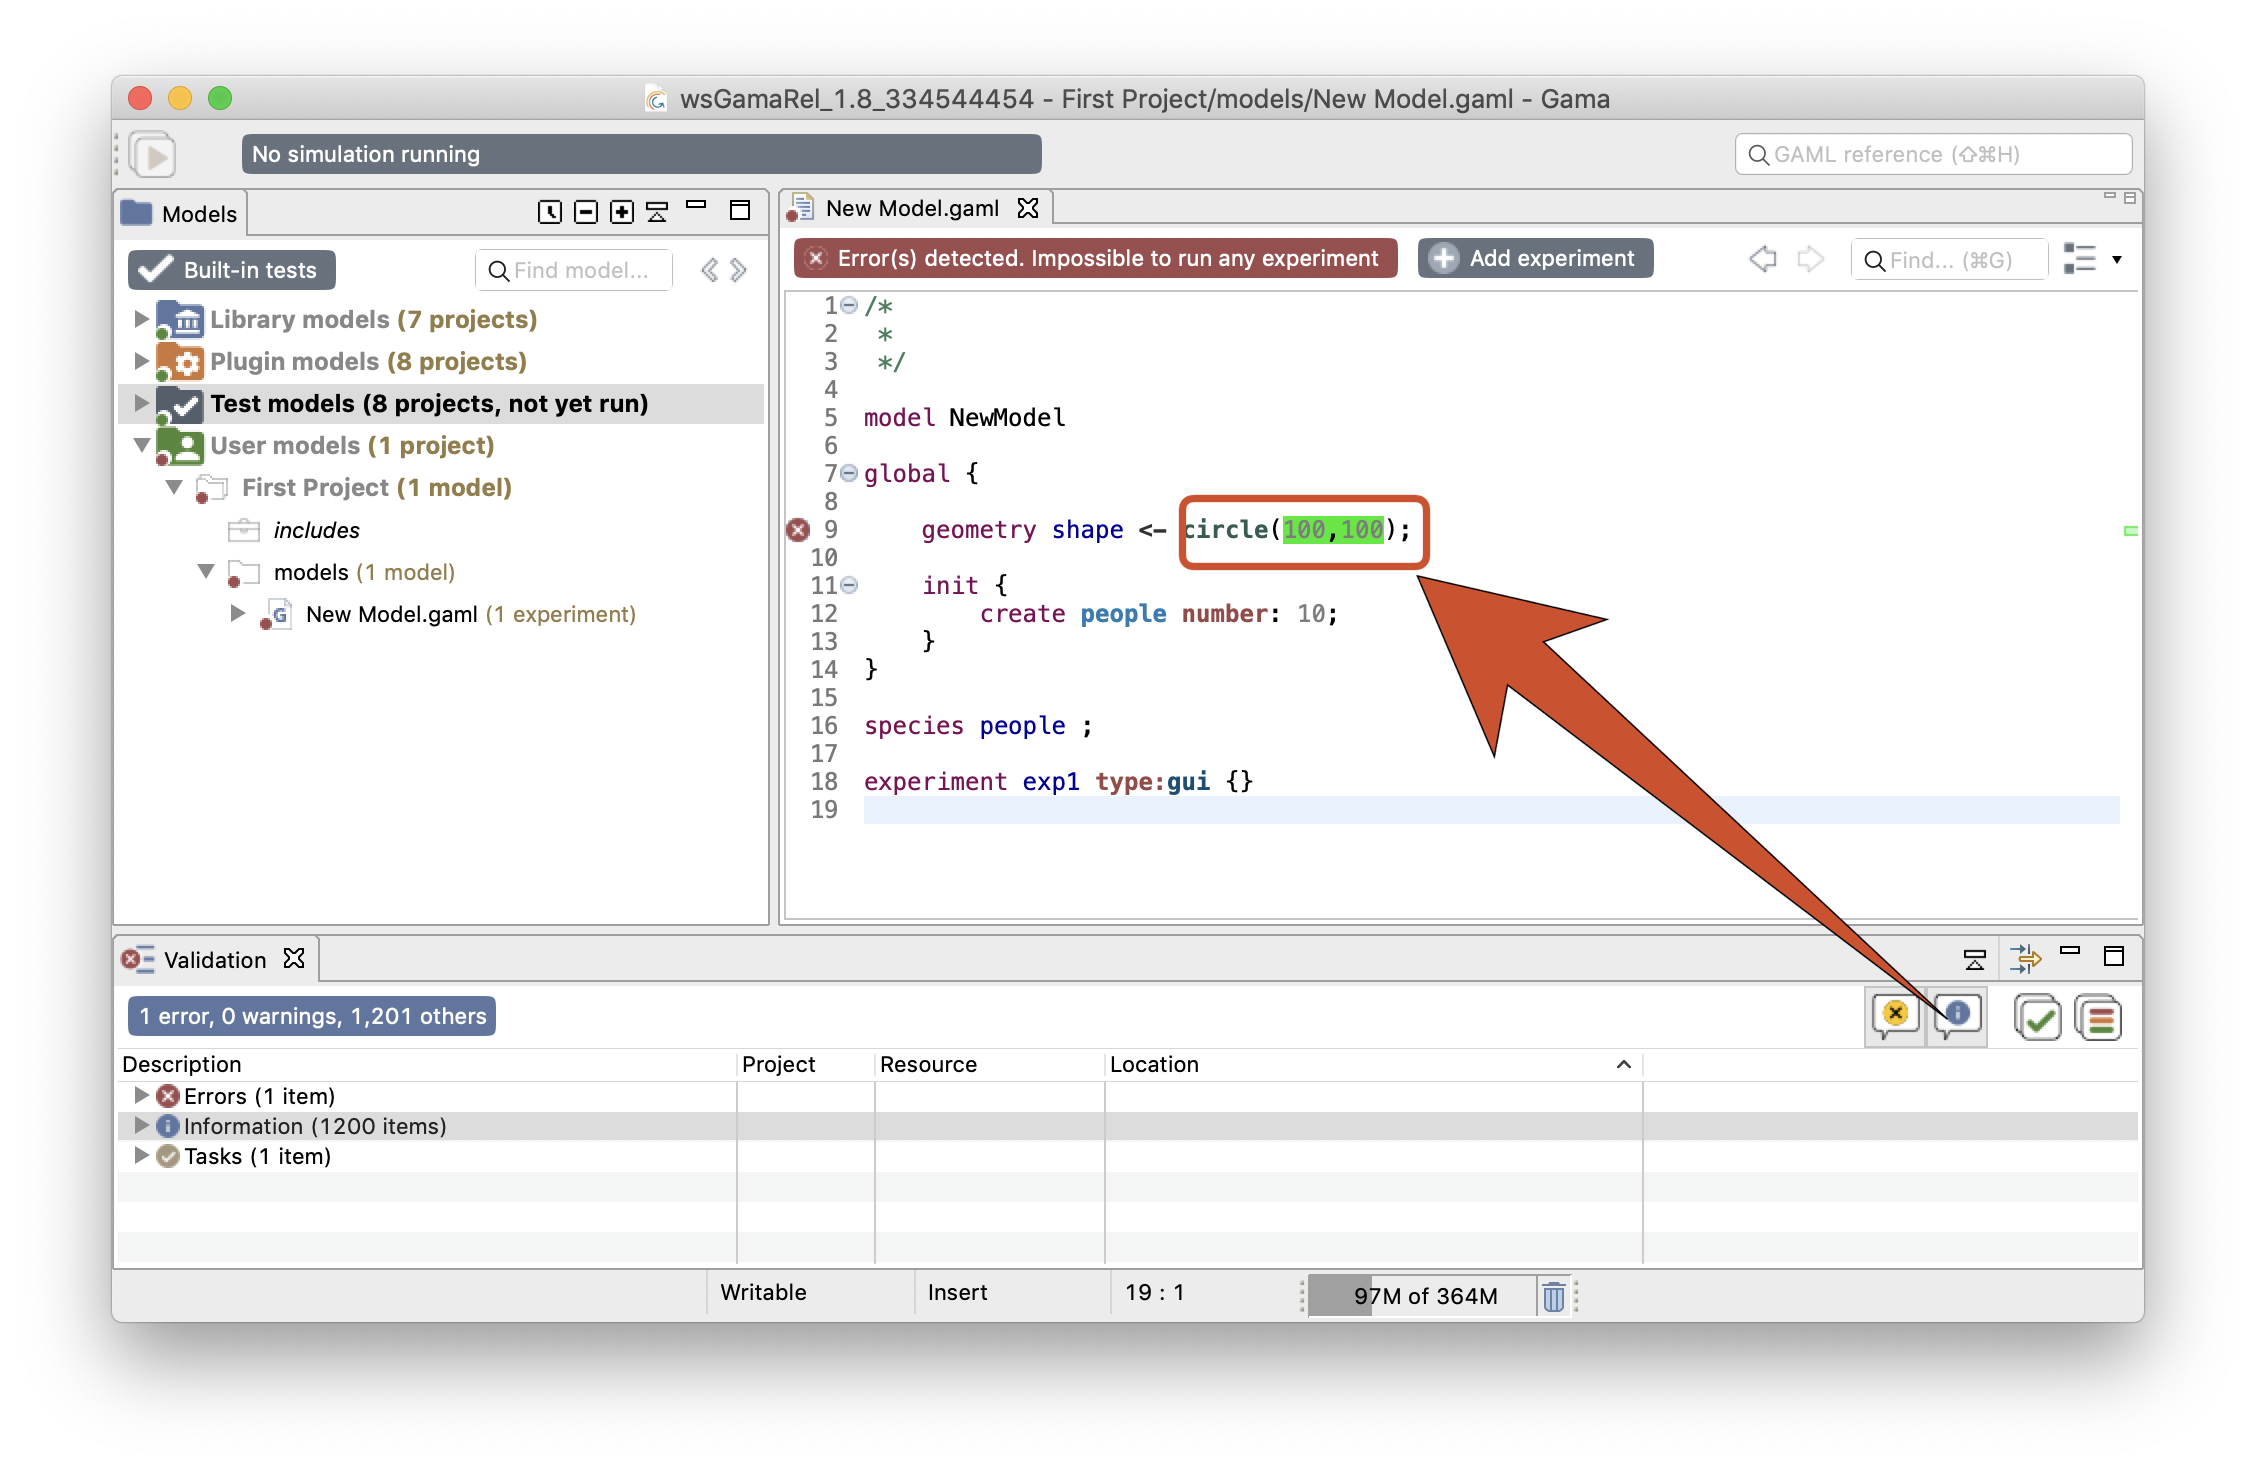This screenshot has height=1470, width=2256.
Task: Open the editor view menu icon near Find field
Action: (2083, 259)
